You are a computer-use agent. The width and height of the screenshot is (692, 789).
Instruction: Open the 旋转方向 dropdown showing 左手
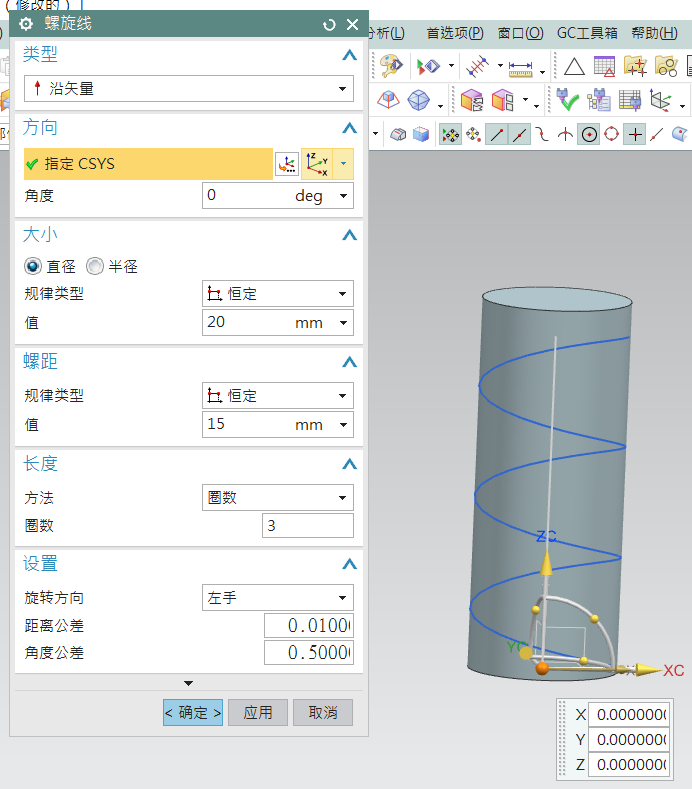(278, 597)
